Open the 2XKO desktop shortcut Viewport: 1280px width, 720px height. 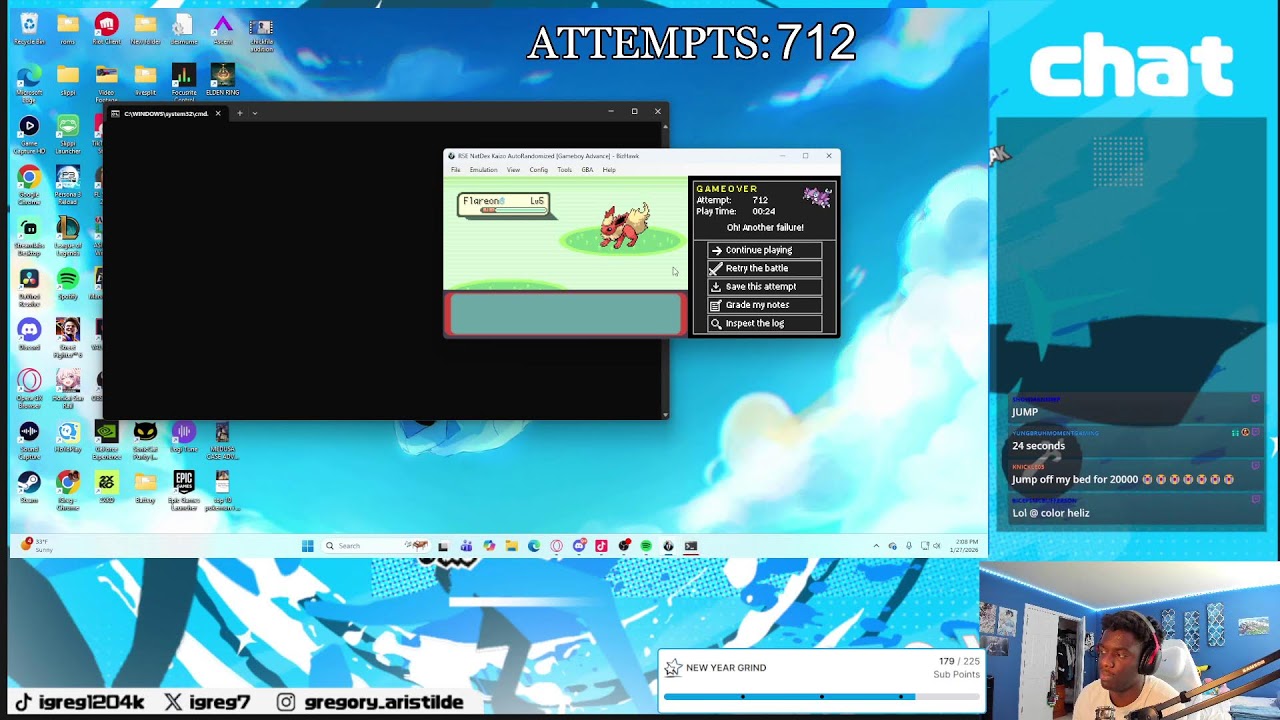click(x=106, y=486)
